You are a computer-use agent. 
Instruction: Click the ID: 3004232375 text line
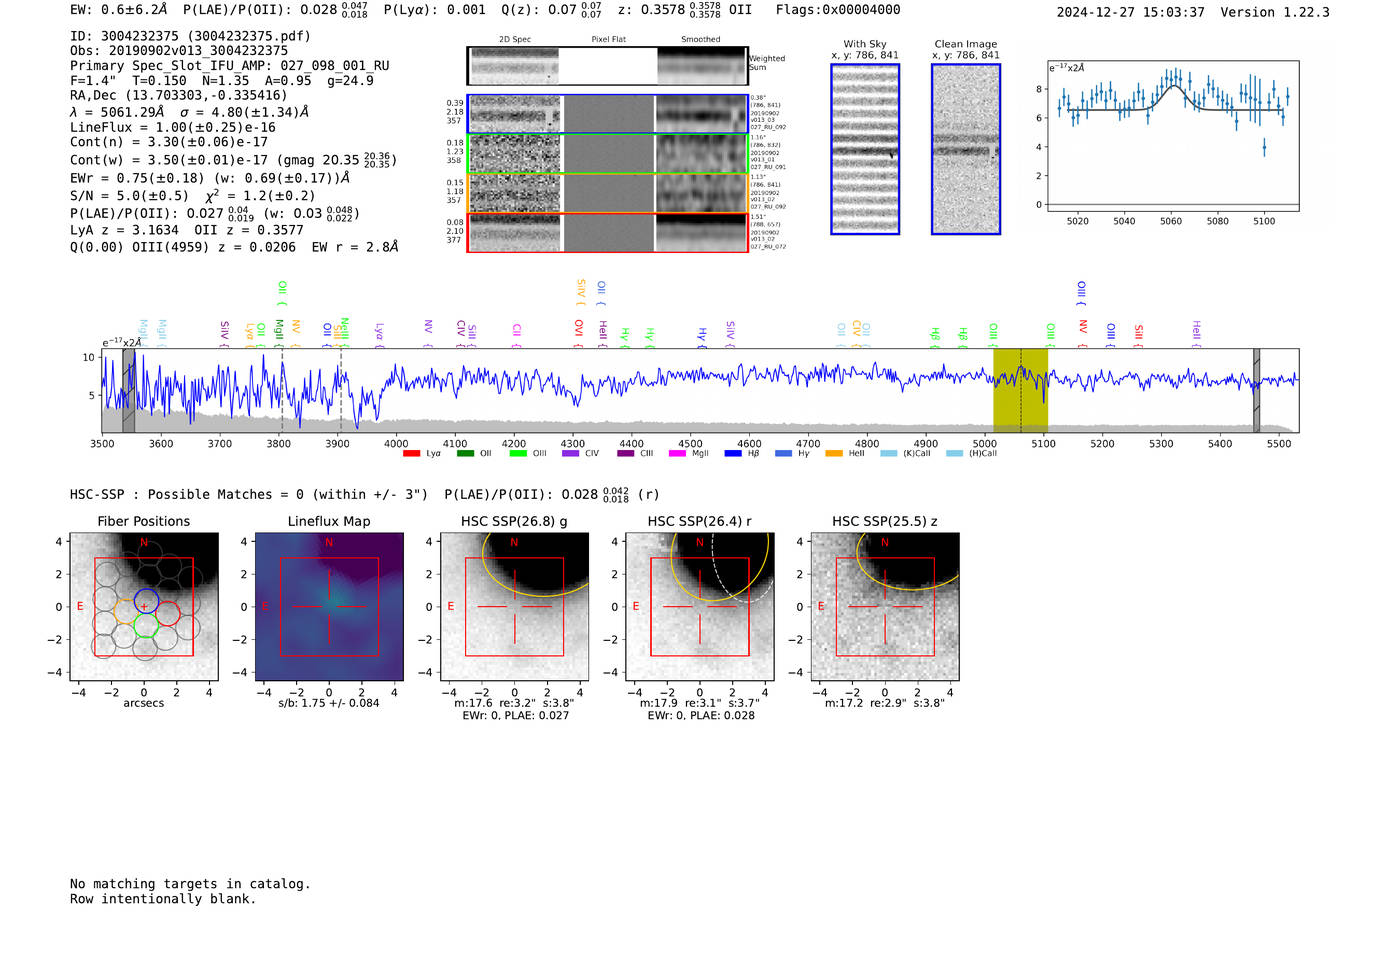[190, 36]
